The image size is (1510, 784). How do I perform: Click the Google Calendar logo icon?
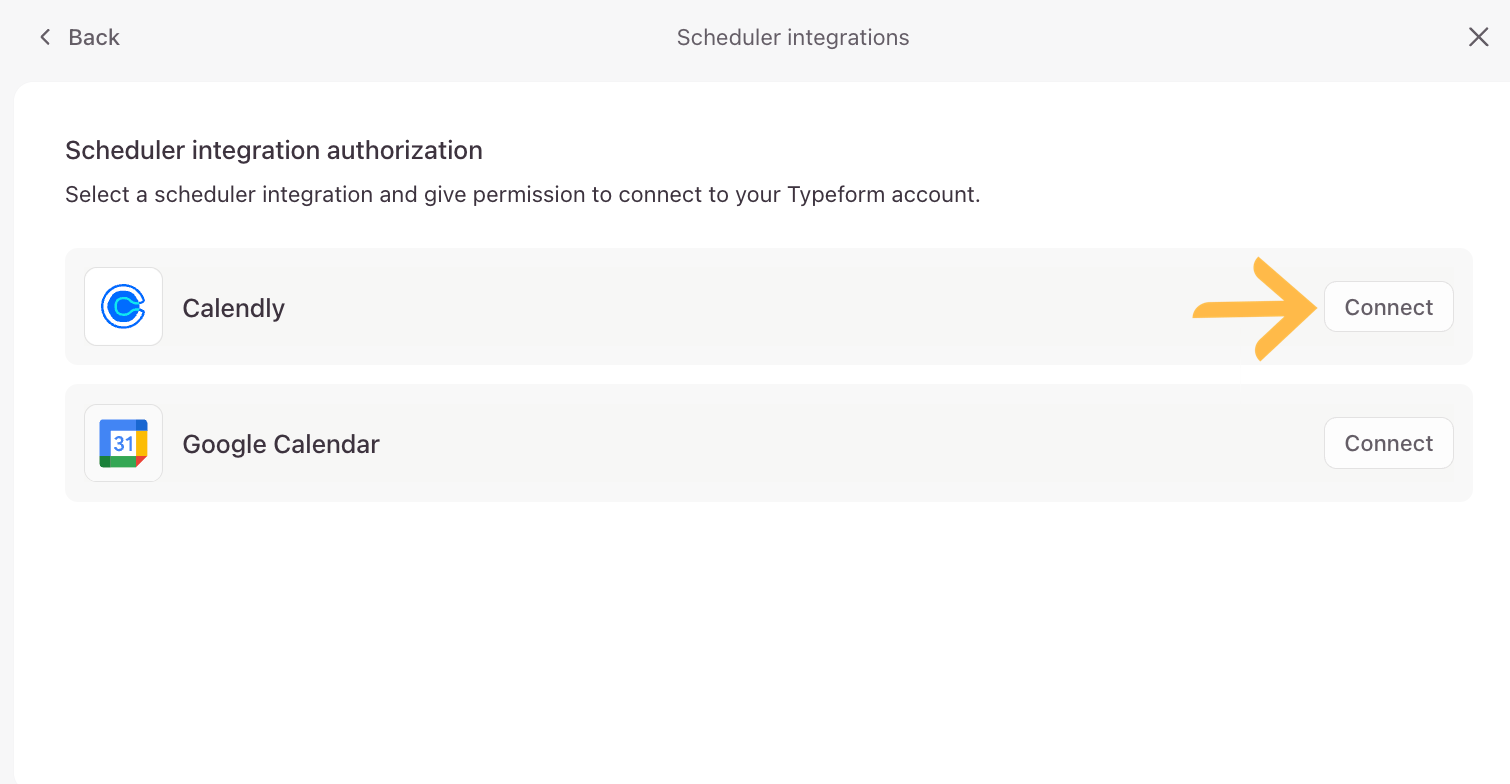[124, 443]
